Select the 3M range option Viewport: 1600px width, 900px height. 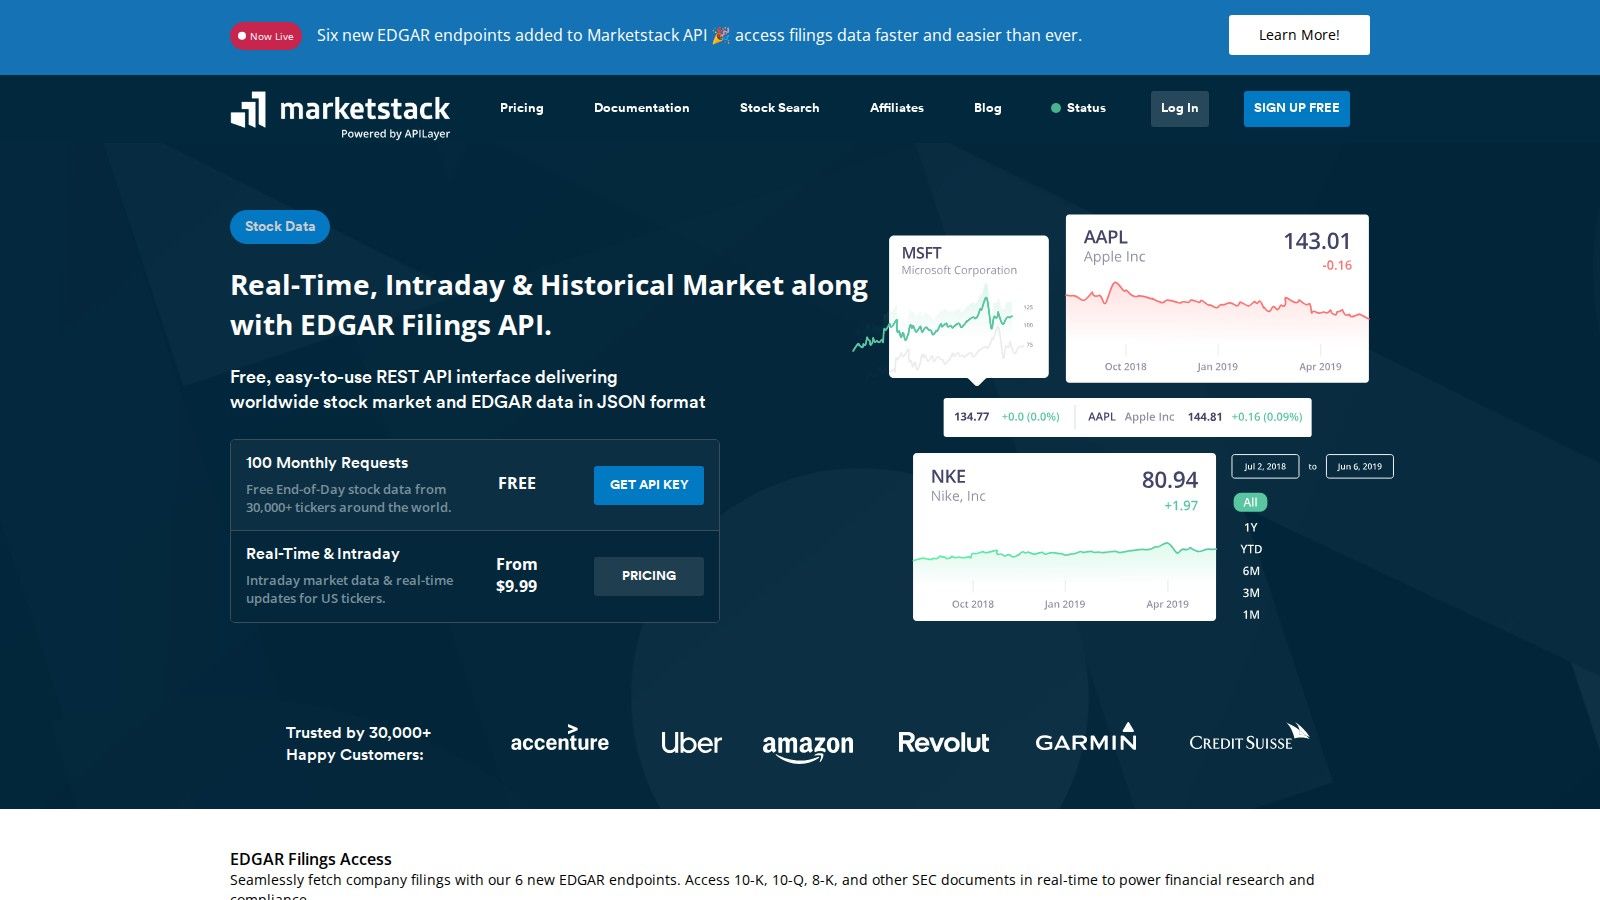click(1251, 593)
